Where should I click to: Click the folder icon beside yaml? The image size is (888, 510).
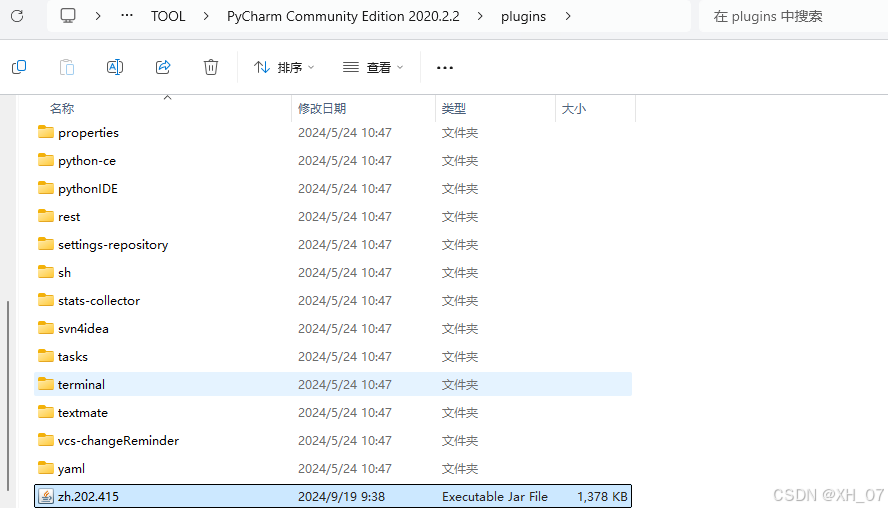coord(46,468)
